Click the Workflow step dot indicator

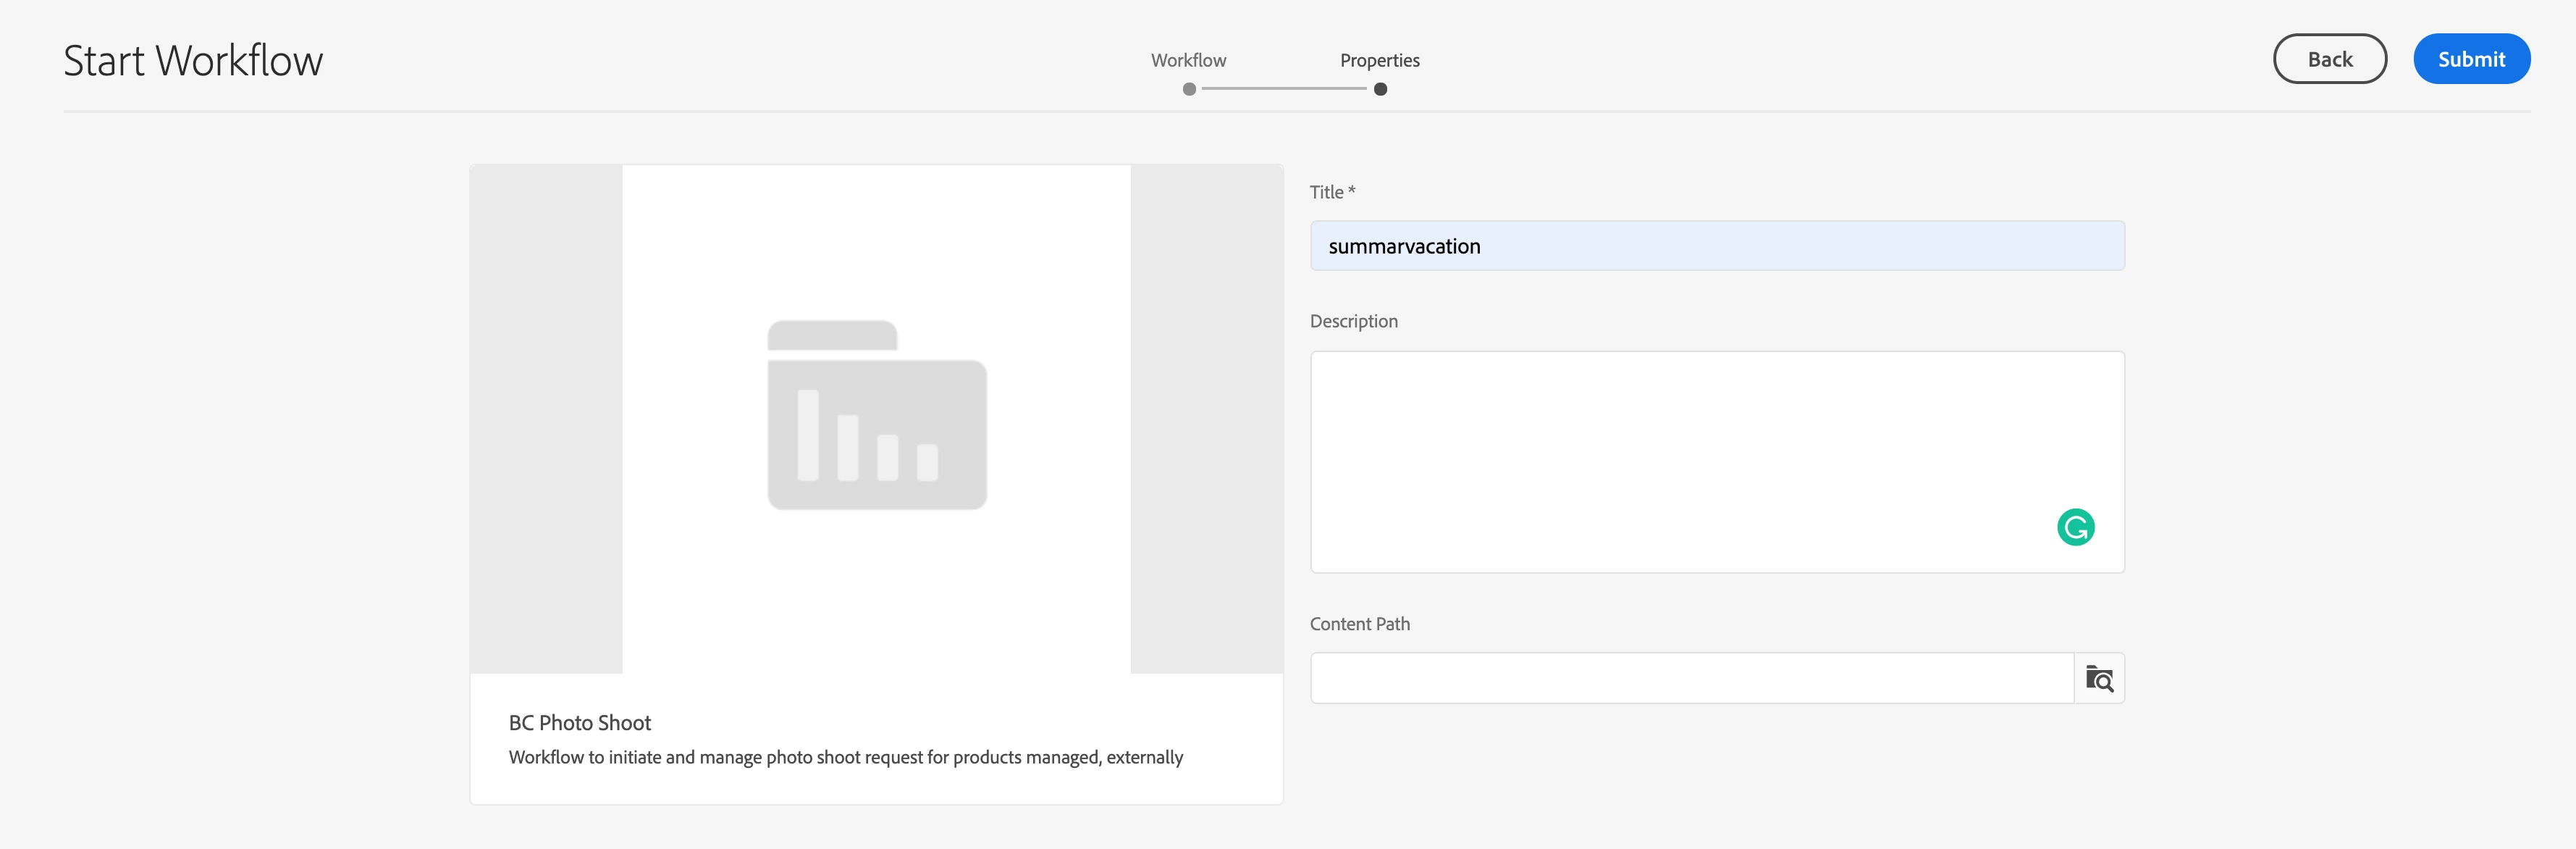click(1189, 89)
